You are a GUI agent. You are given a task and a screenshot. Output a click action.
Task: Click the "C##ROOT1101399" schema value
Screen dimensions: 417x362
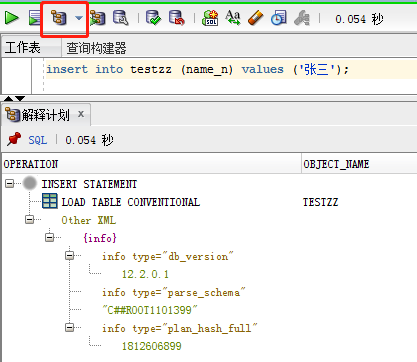(150, 310)
